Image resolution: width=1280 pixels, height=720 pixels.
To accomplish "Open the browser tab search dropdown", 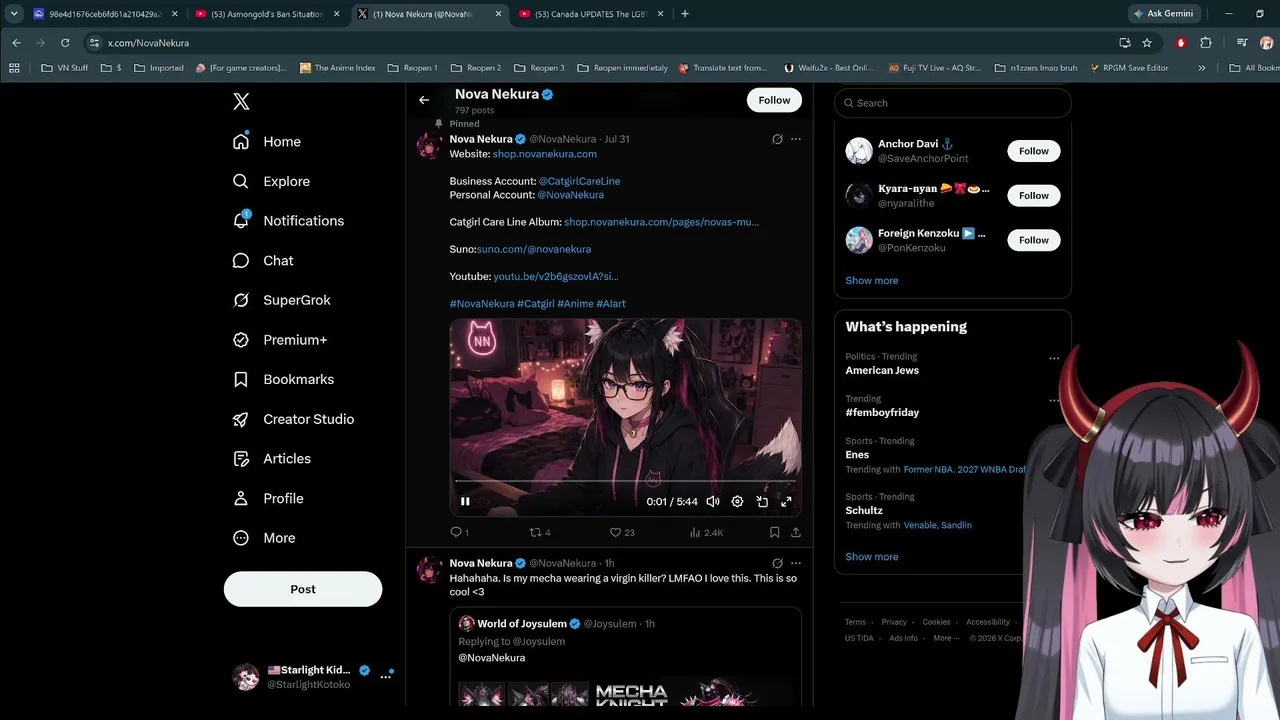I will point(14,14).
